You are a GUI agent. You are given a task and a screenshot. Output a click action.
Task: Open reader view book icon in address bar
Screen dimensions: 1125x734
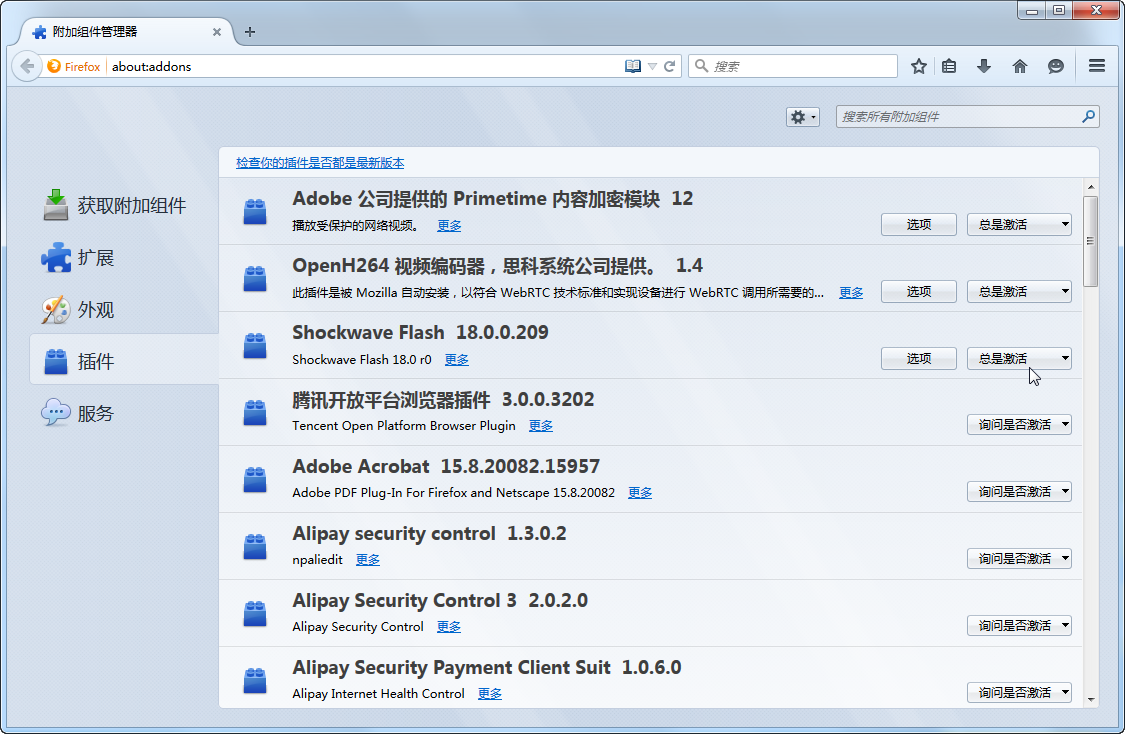coord(632,66)
